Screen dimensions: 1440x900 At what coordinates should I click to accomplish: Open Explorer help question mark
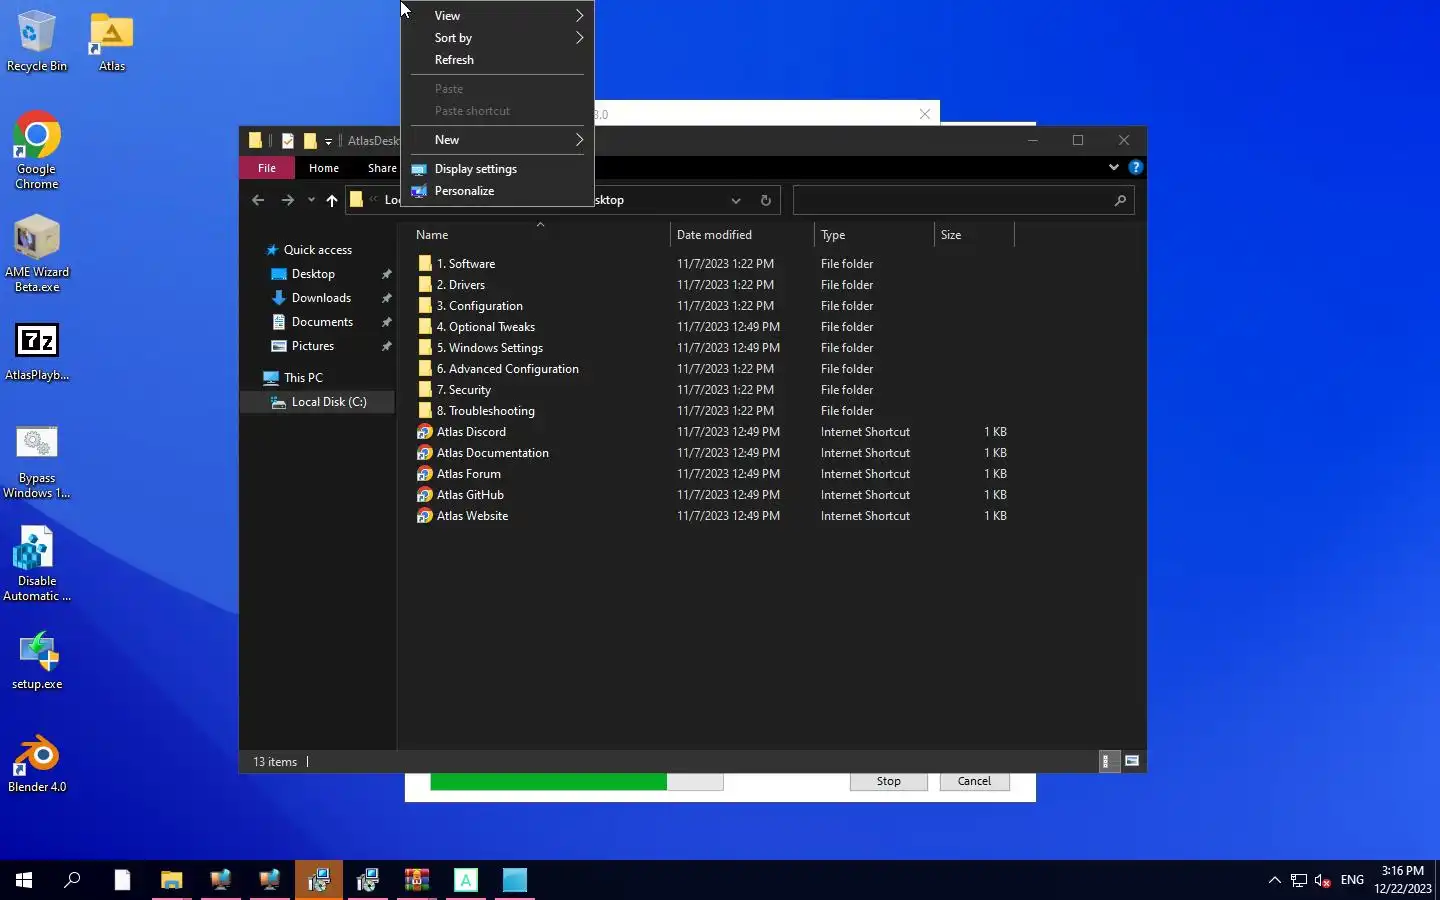pyautogui.click(x=1135, y=167)
